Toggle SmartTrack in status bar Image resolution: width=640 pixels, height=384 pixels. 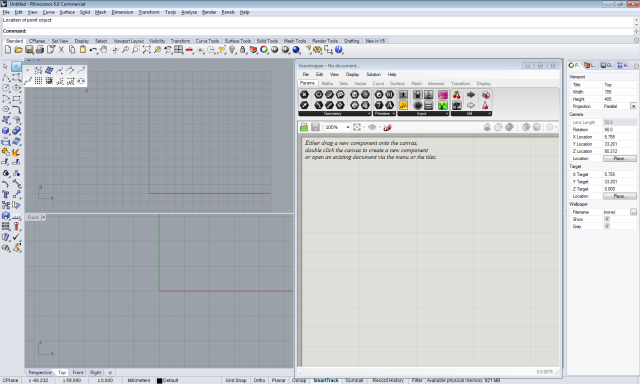coord(326,380)
